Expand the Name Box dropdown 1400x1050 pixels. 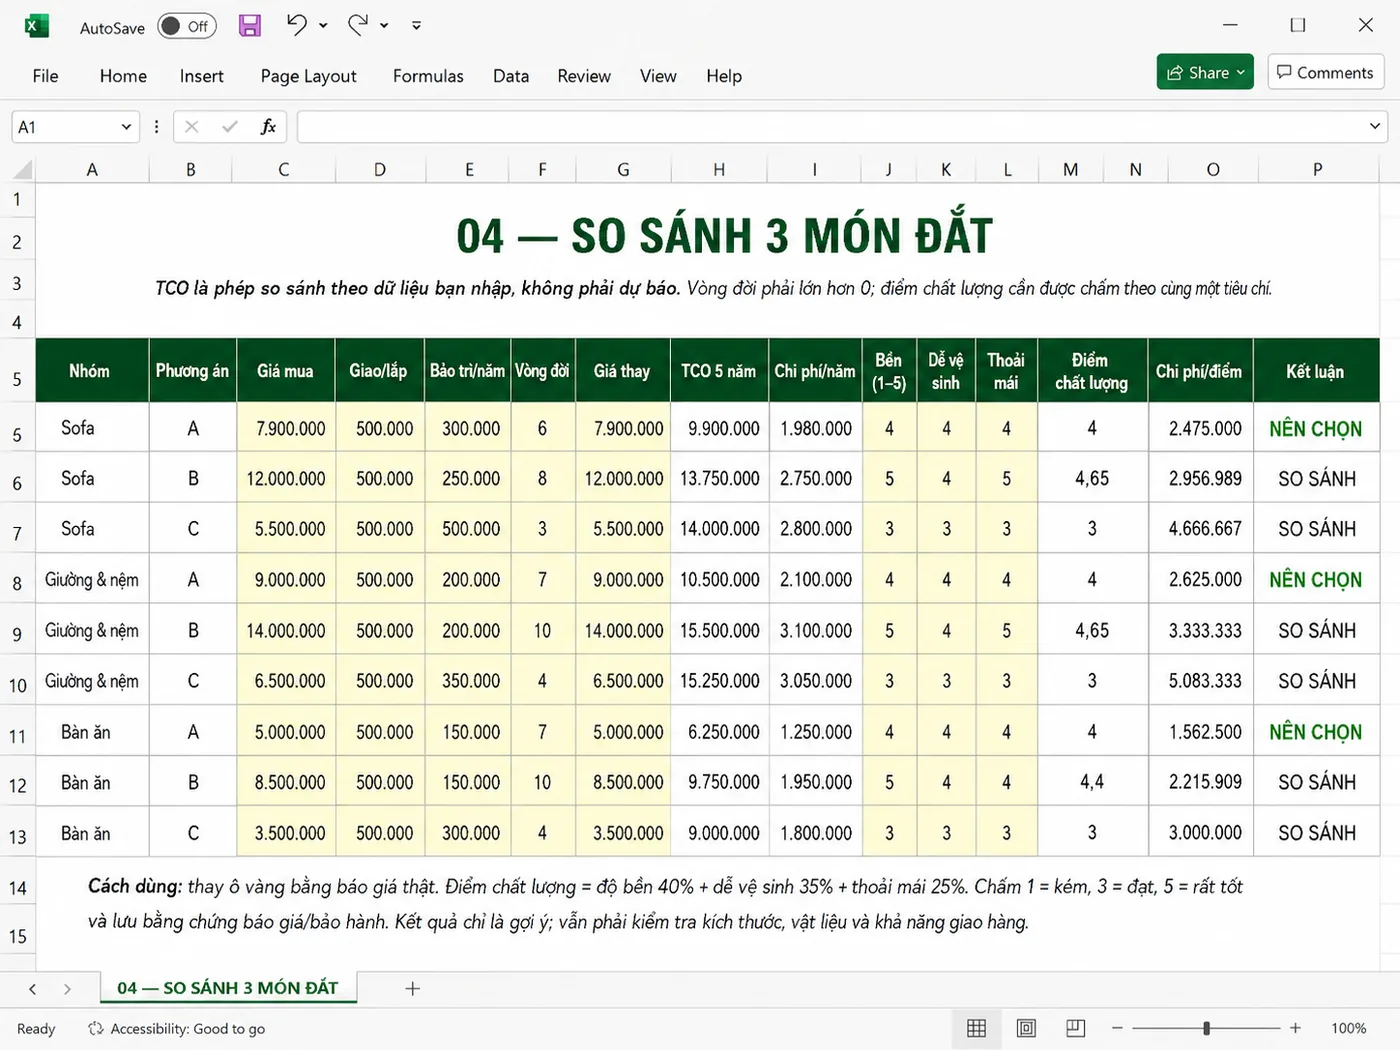tap(126, 127)
